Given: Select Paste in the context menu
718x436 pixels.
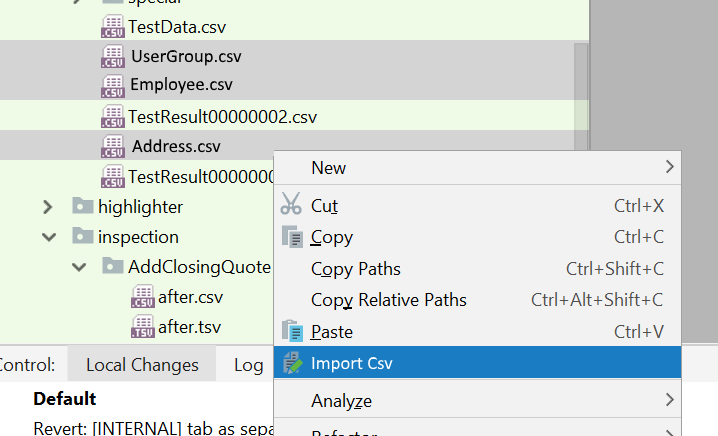Looking at the screenshot, I should click(477, 331).
